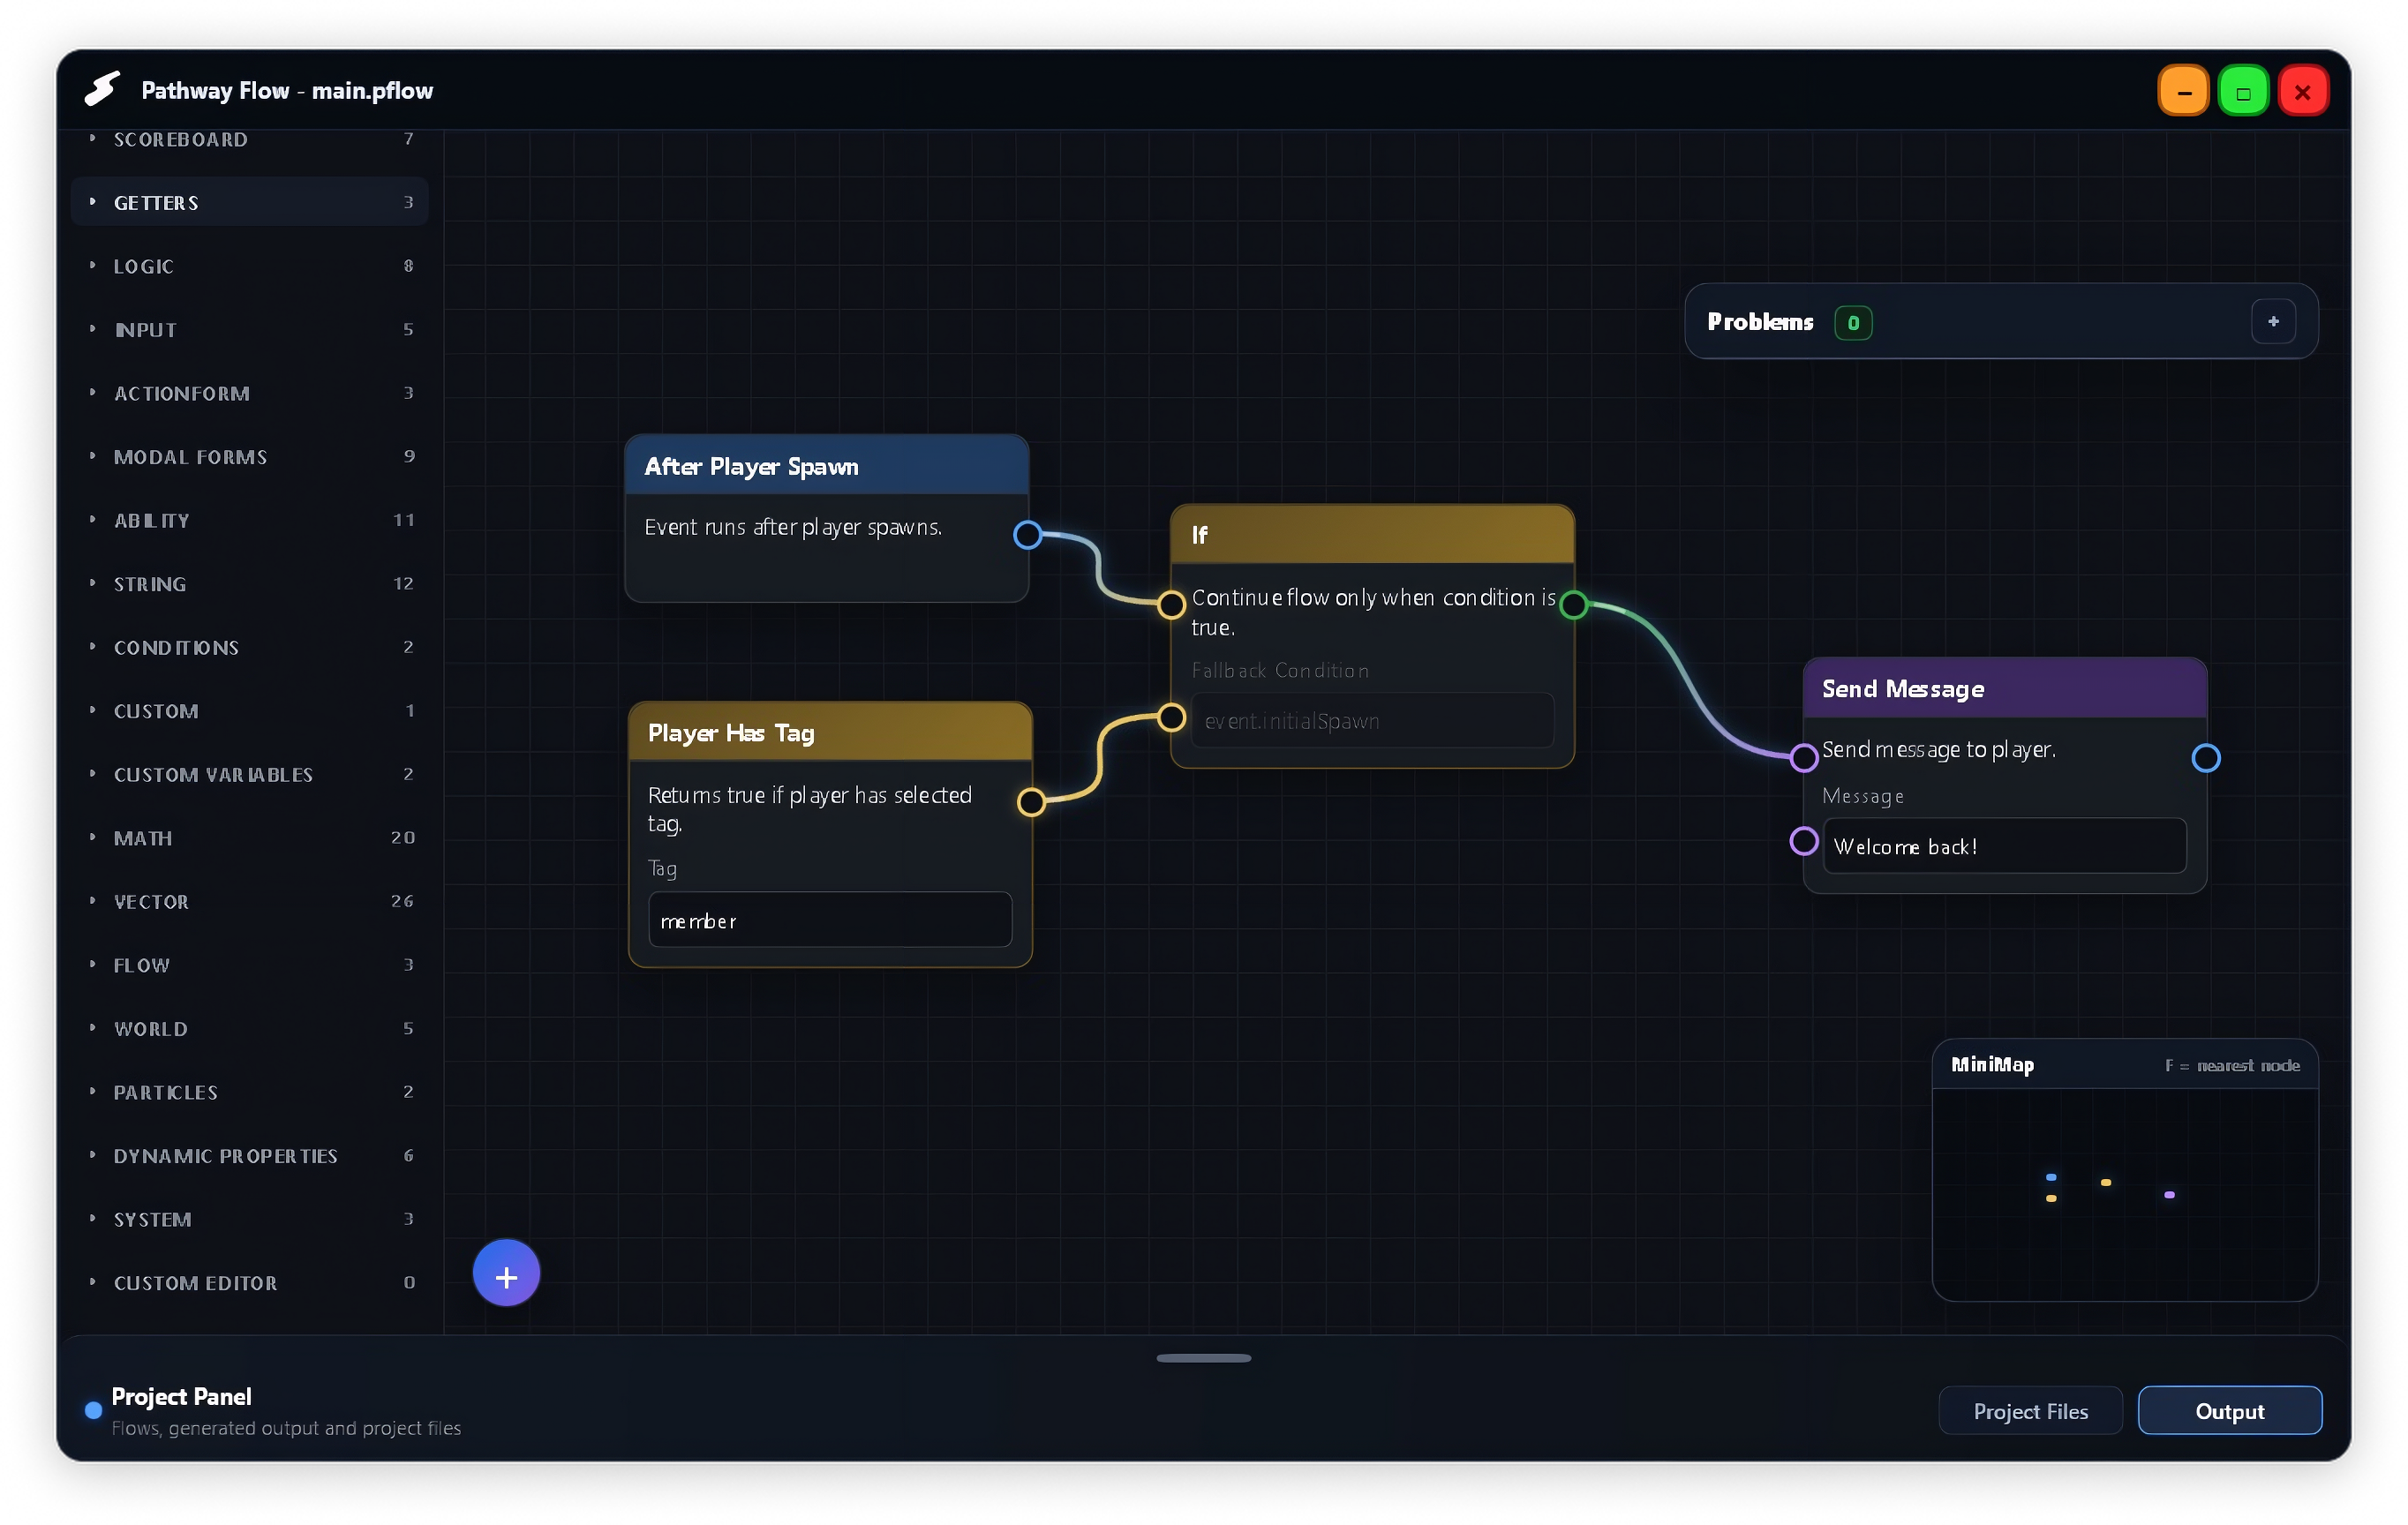Select the If node header
The image size is (2408, 1525).
(1372, 535)
